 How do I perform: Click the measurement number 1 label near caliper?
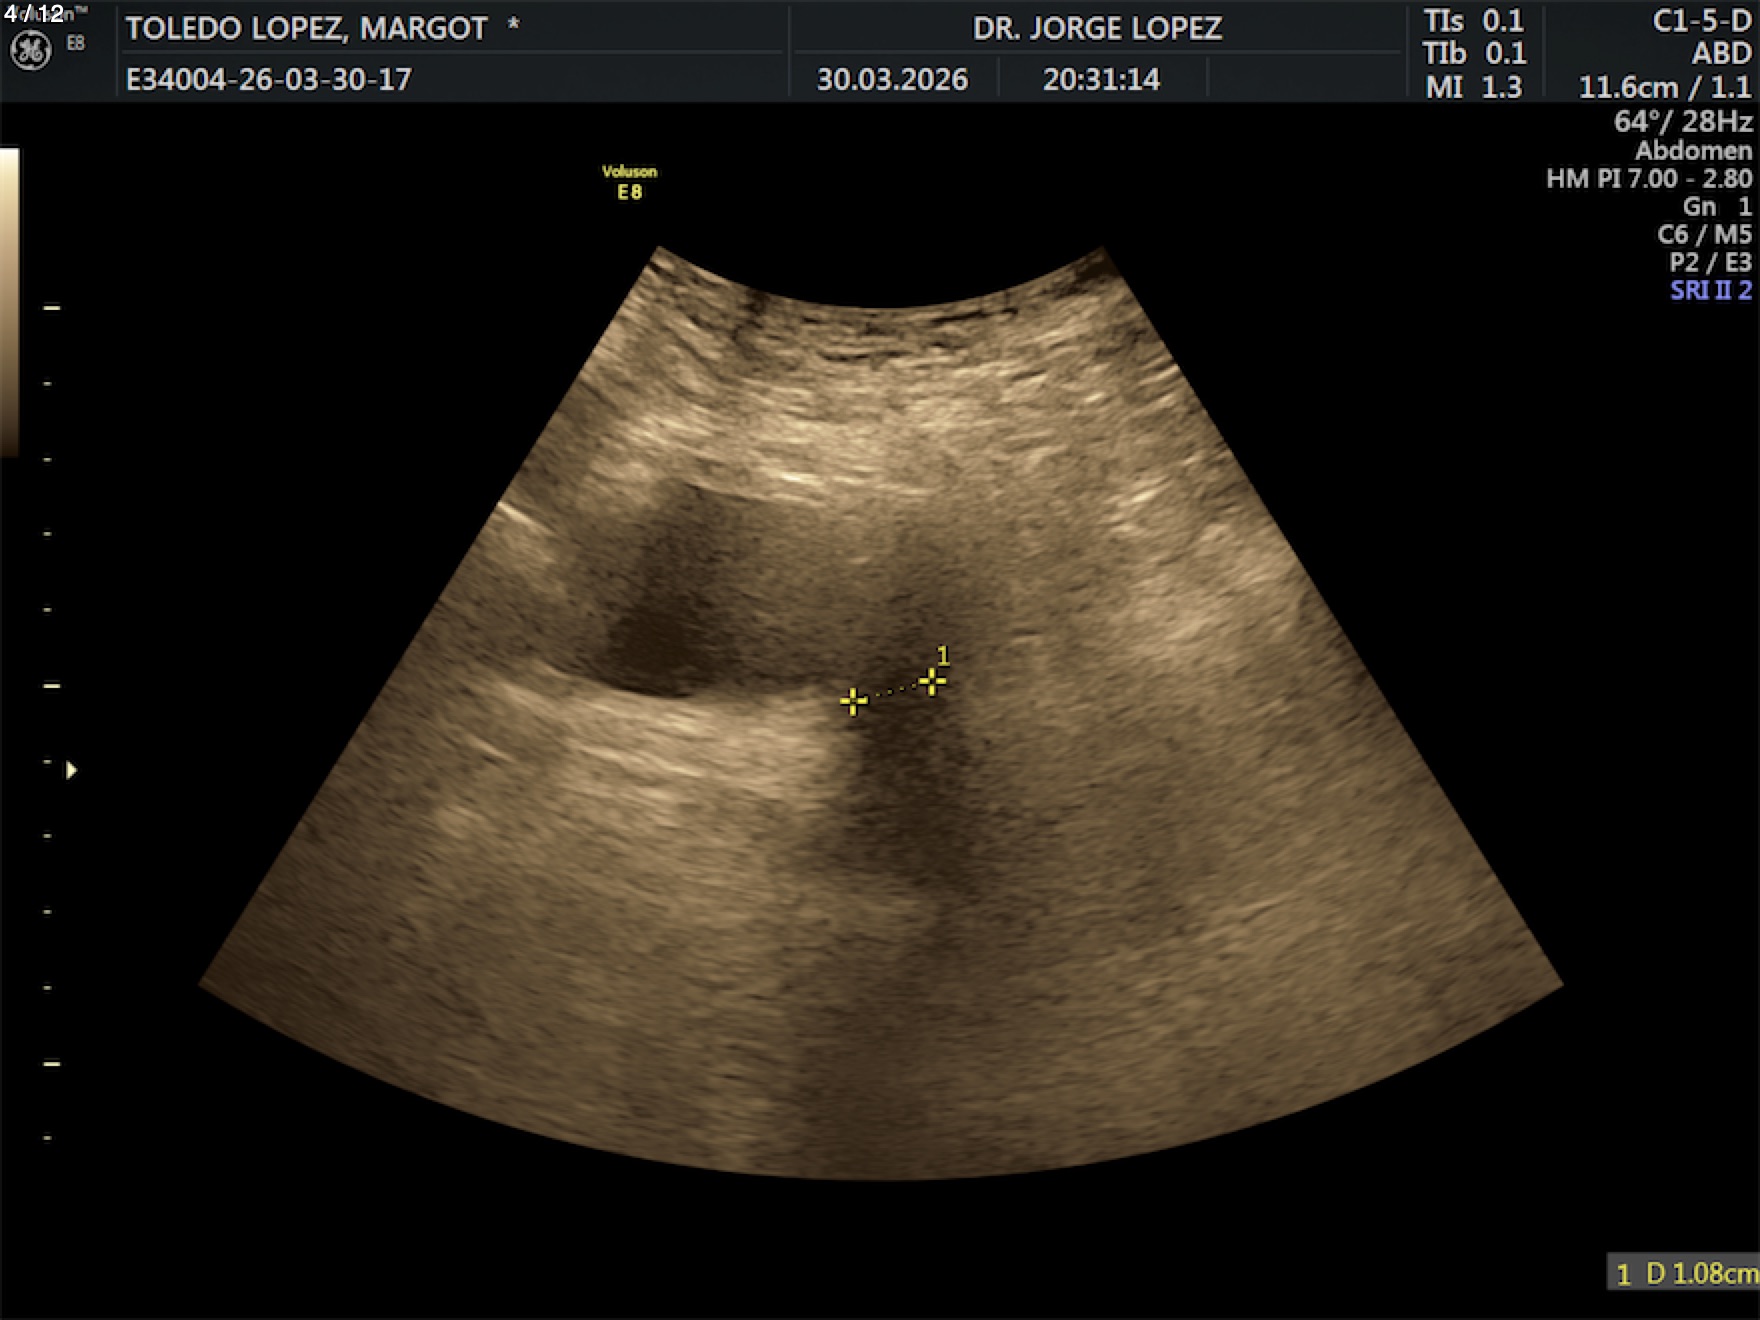(x=943, y=655)
